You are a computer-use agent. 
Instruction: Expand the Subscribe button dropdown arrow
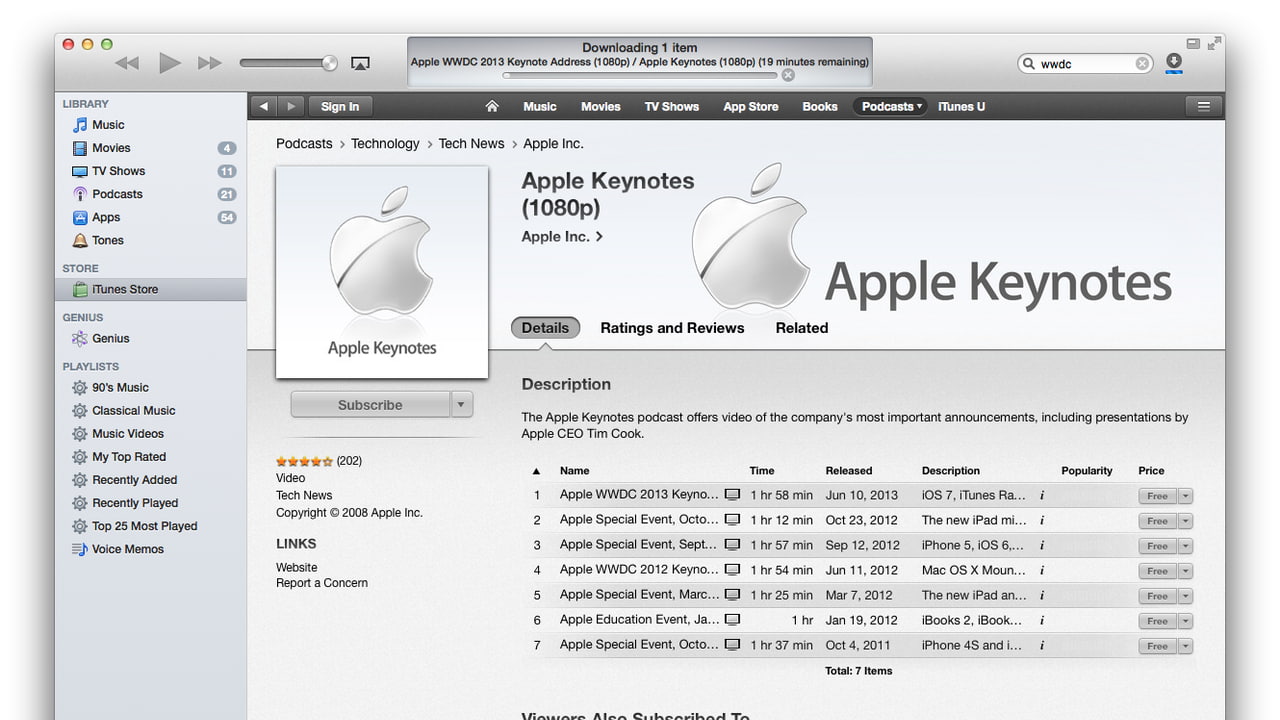(x=461, y=405)
